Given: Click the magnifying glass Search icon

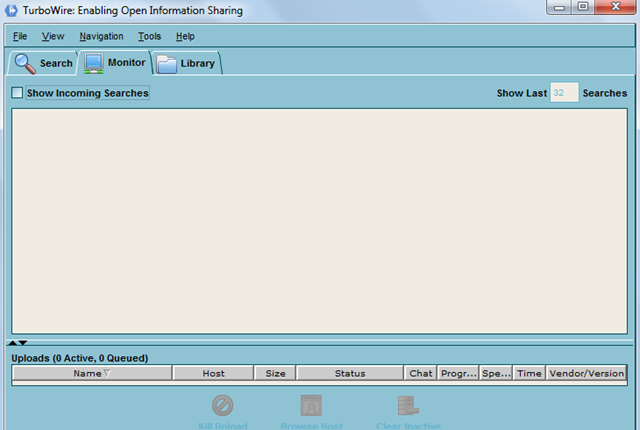Looking at the screenshot, I should click(25, 64).
